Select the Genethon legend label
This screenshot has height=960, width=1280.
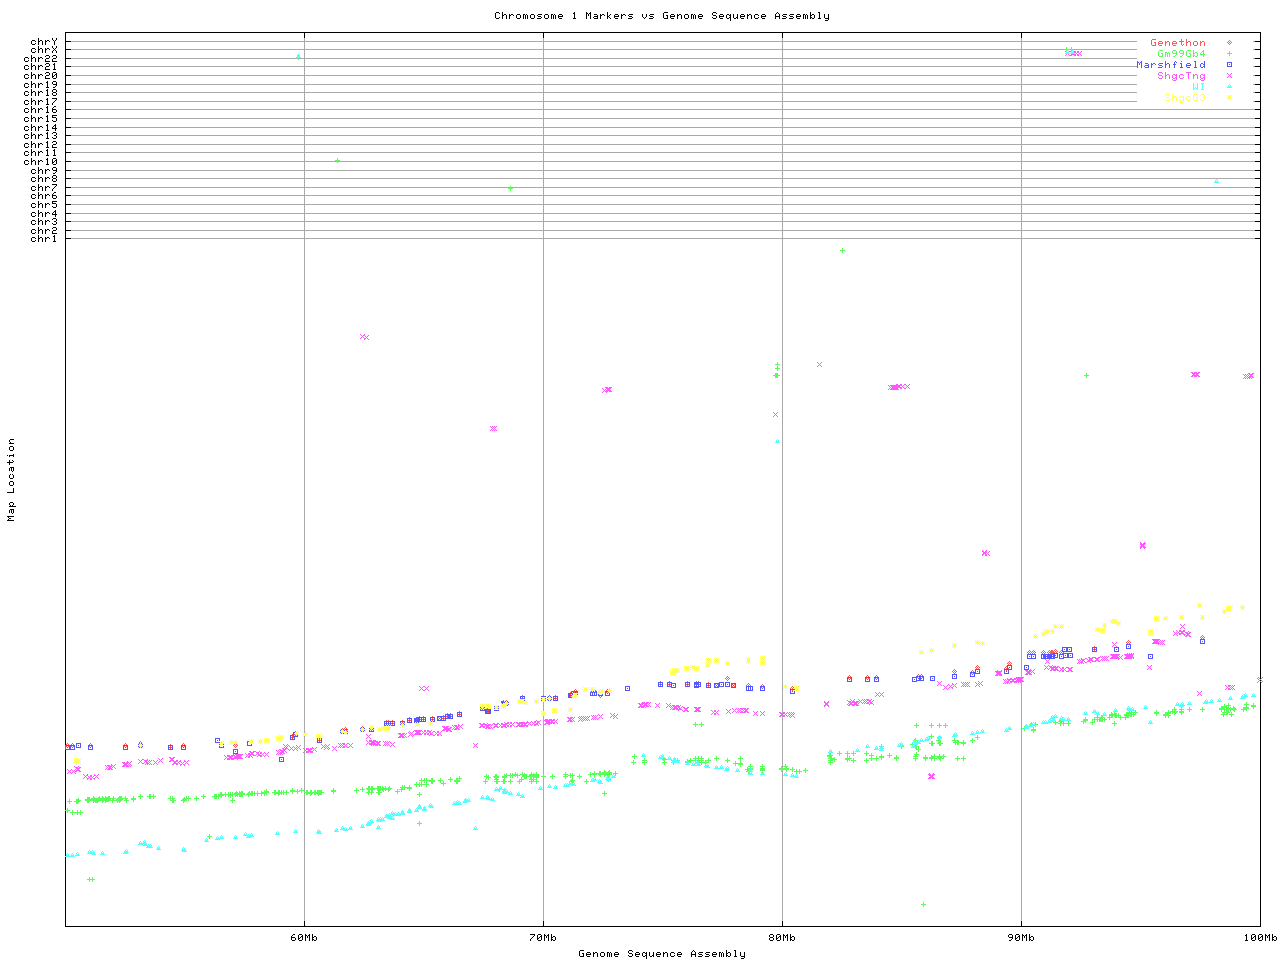1177,43
